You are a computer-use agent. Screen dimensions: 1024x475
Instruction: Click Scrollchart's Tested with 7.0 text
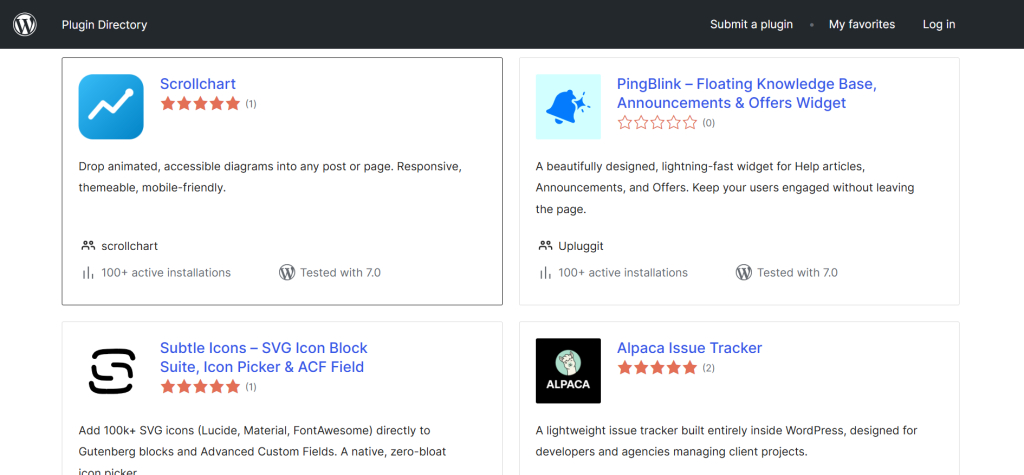340,272
